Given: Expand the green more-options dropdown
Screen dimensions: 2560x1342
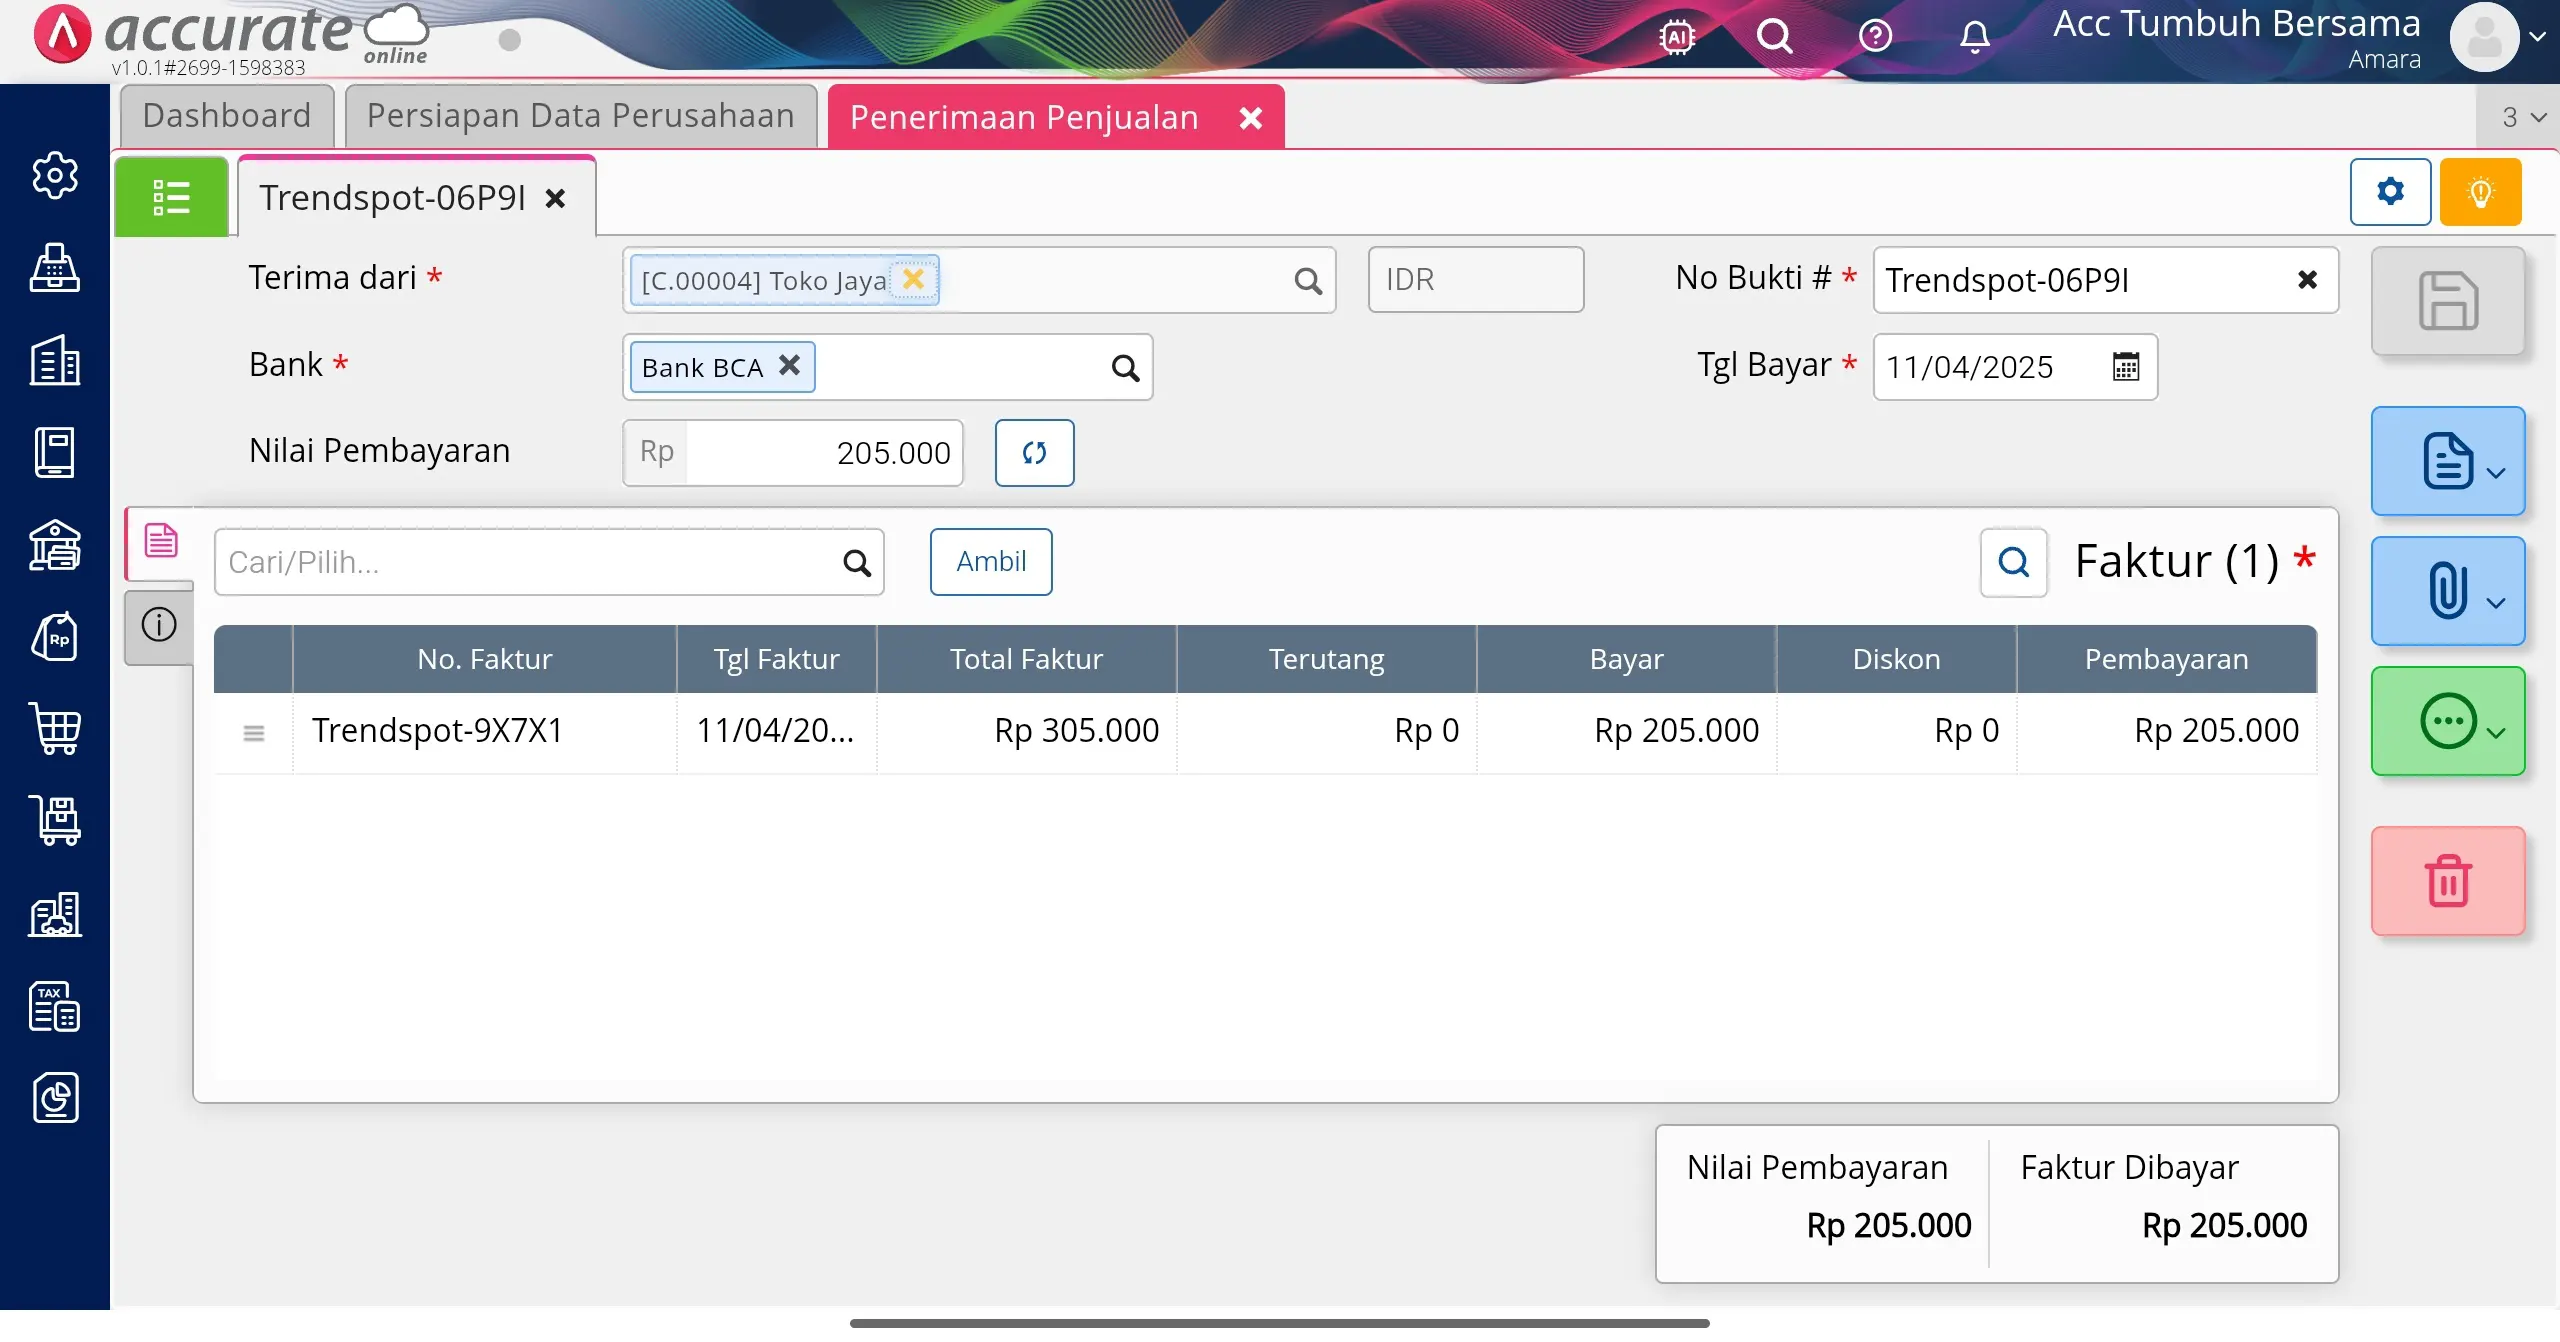Looking at the screenshot, I should tap(2448, 721).
